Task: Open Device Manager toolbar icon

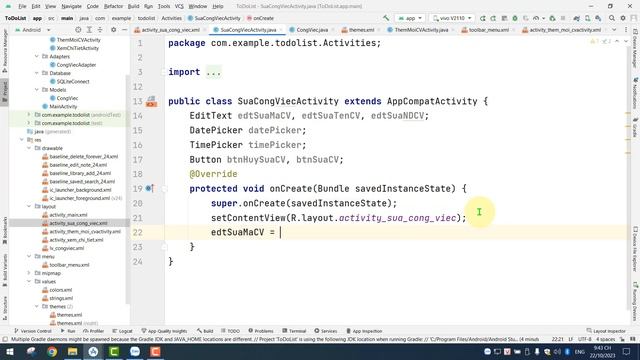Action: [x=587, y=18]
